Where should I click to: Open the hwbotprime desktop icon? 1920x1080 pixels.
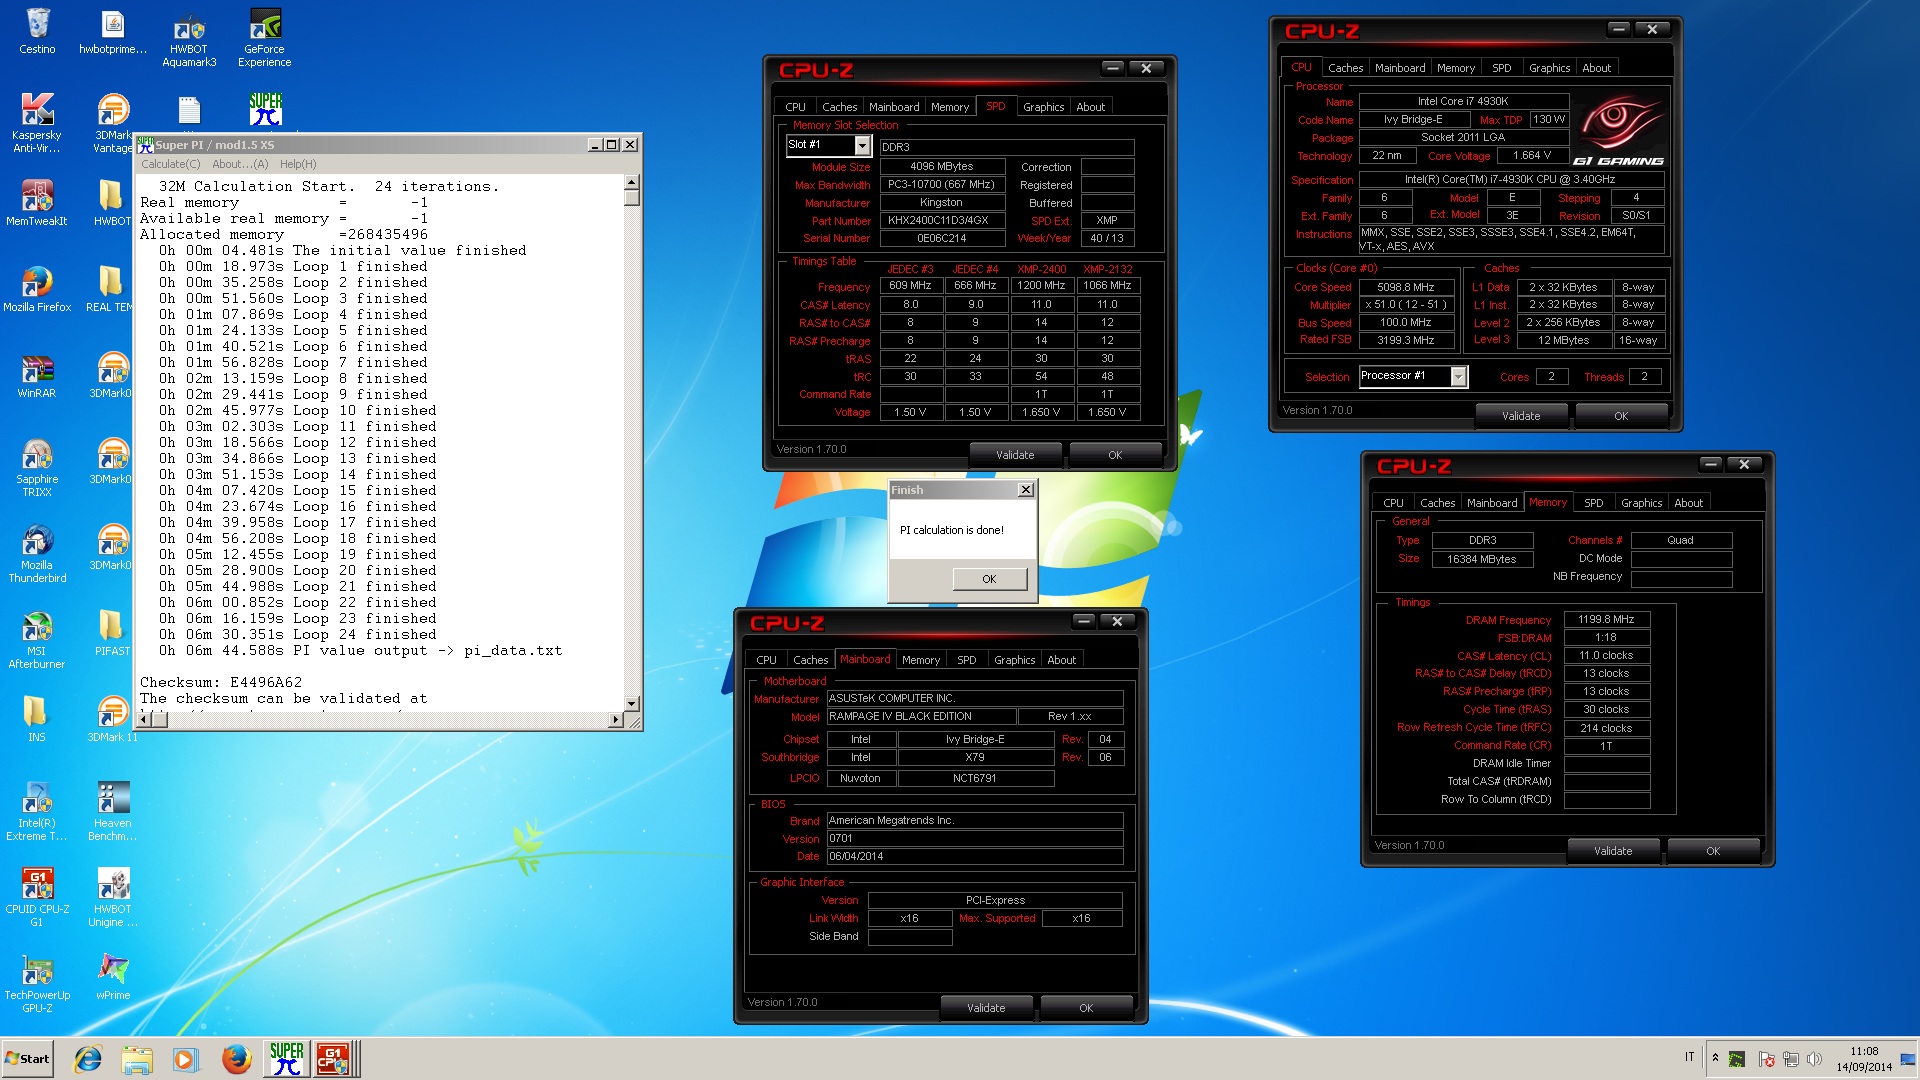pyautogui.click(x=113, y=30)
